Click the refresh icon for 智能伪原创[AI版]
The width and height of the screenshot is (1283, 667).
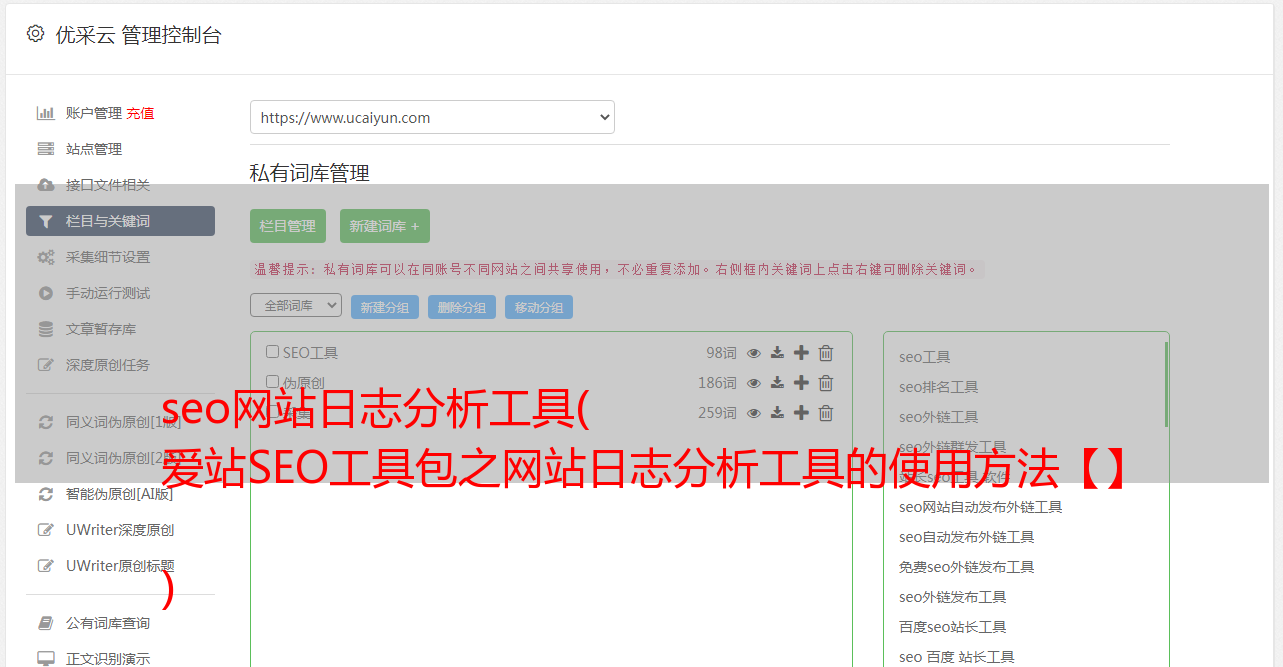45,494
